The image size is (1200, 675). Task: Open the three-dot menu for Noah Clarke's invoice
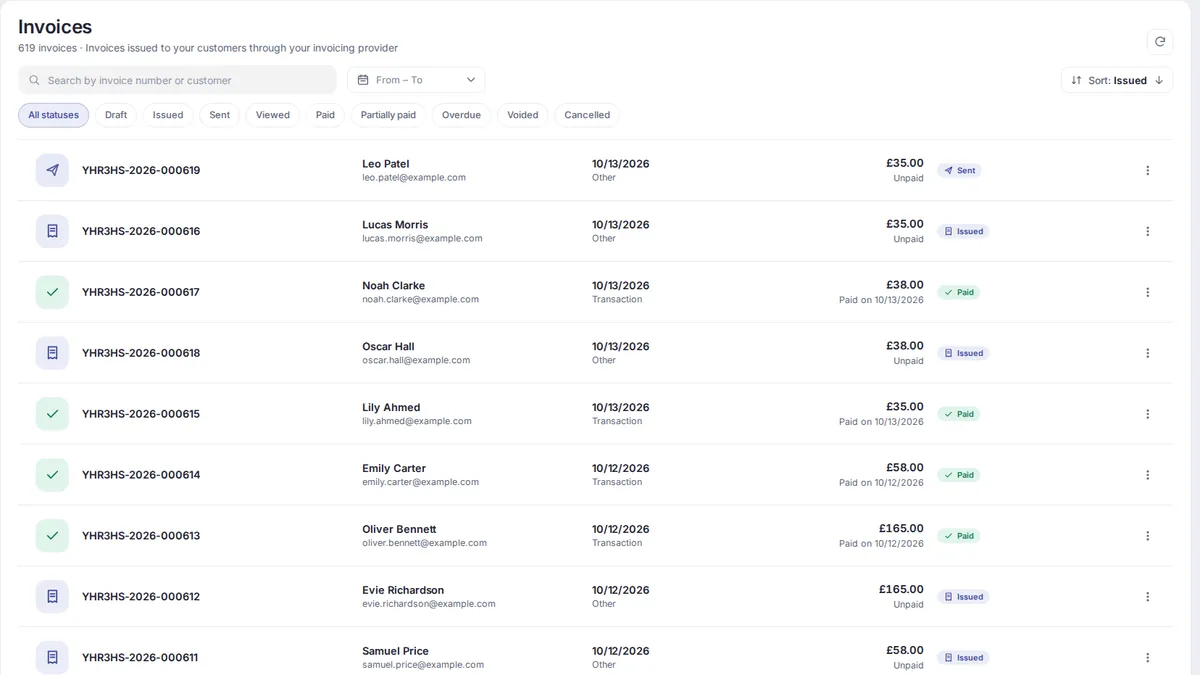1148,292
